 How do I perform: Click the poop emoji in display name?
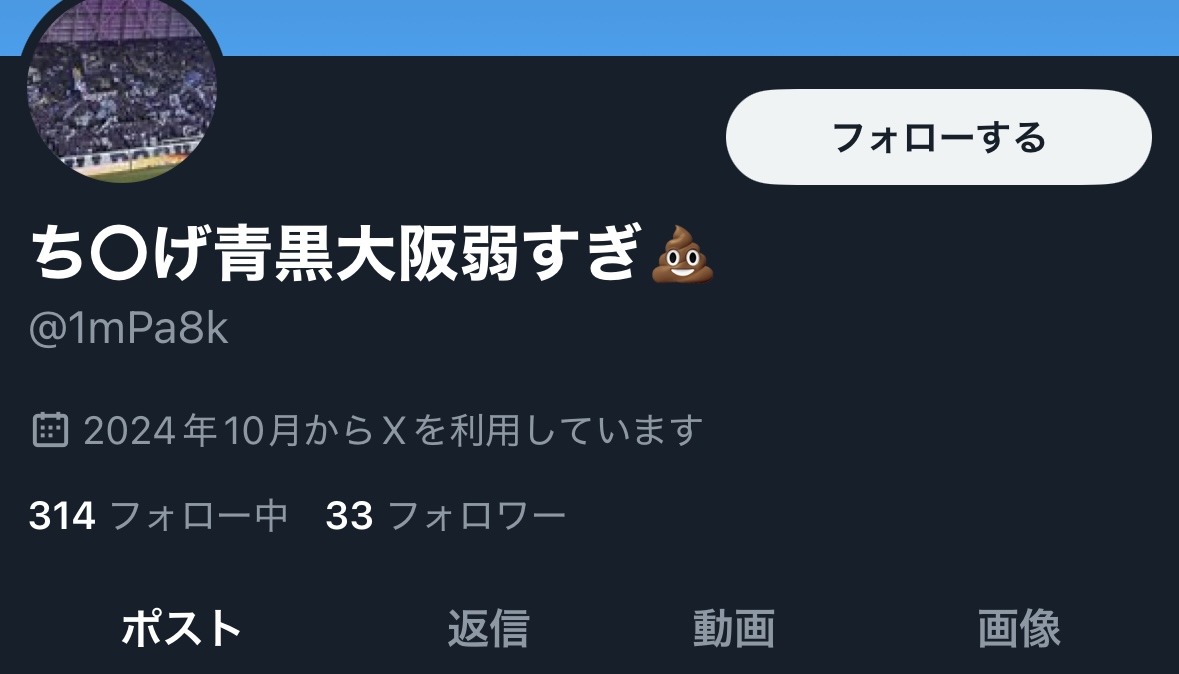682,254
